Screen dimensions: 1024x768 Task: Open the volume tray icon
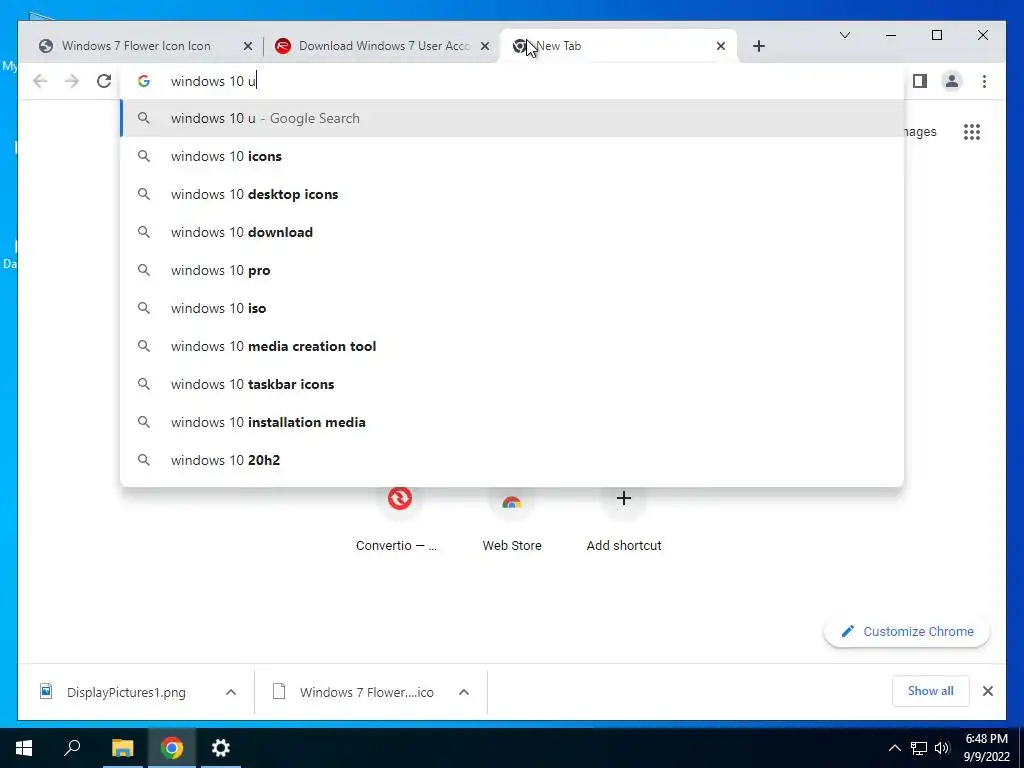[x=942, y=748]
